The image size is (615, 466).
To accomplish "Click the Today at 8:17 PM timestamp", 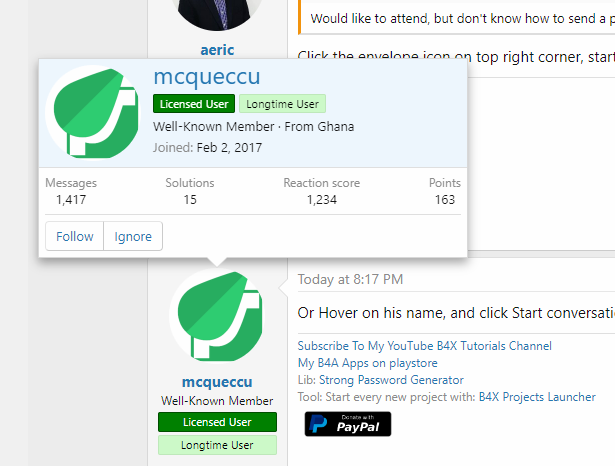I will click(350, 279).
